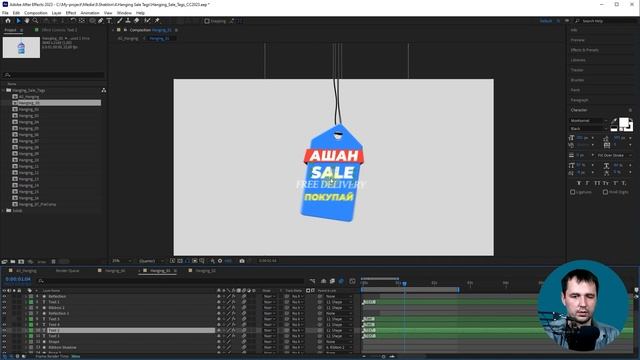Open the Effect Controls Text 2 tab

[59, 30]
